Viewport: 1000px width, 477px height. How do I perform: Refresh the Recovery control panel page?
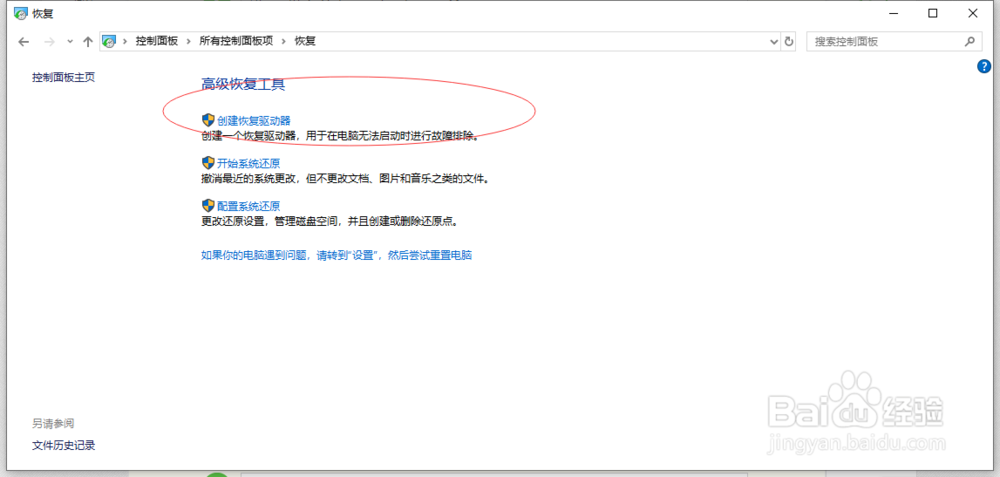click(x=789, y=41)
